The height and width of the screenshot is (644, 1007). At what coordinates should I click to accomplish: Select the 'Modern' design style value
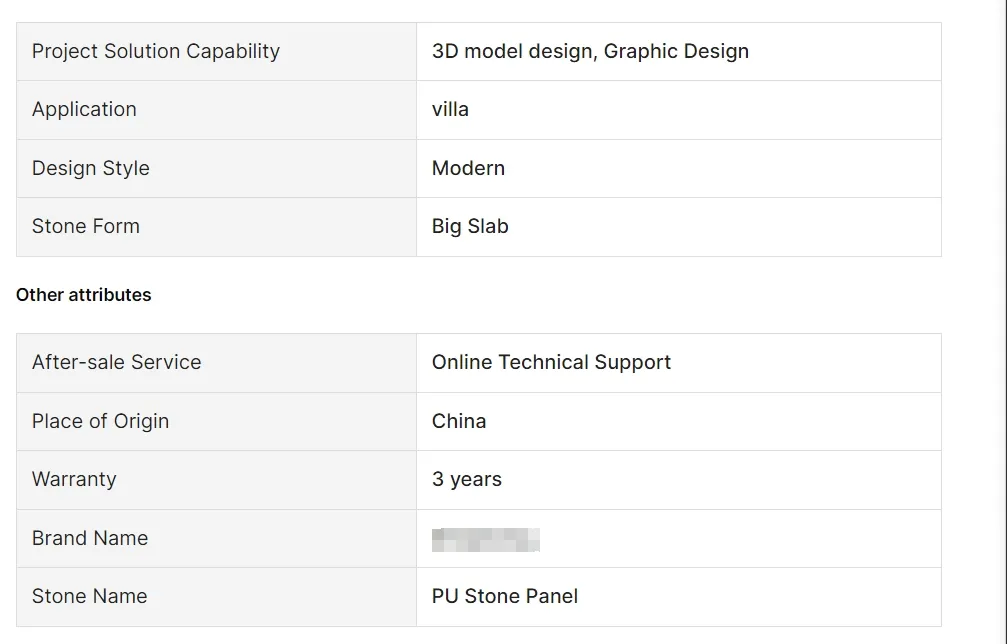(468, 168)
